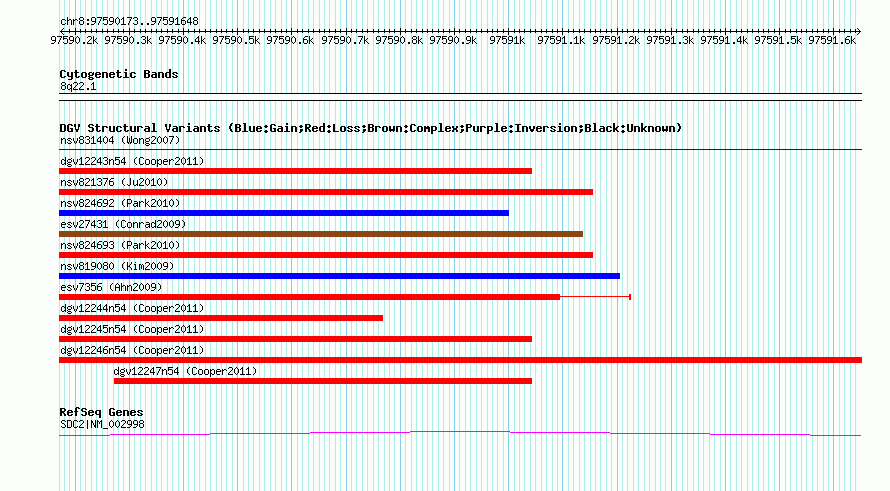890x491 pixels.
Task: Open dgv12243n54 (Cooper2011) variant label
Action: 132,161
